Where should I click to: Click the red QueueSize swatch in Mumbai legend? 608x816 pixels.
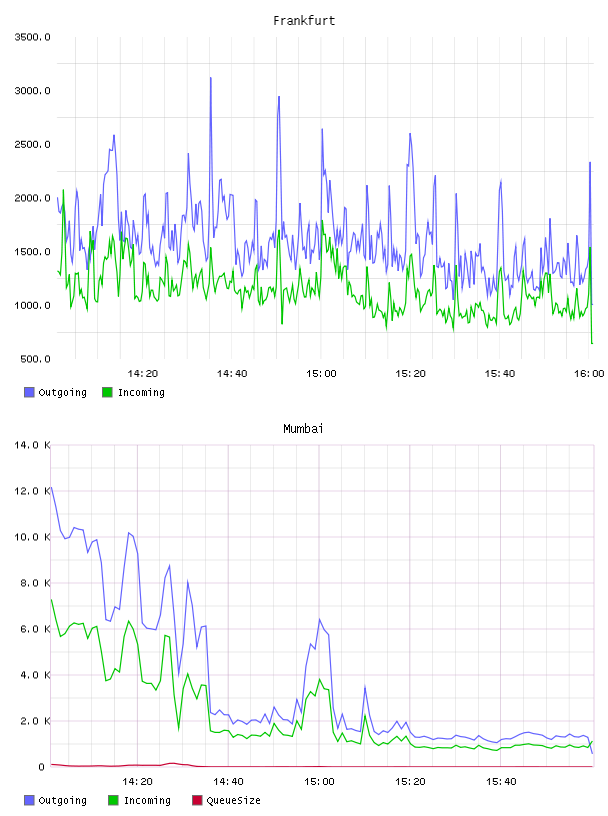coord(197,800)
